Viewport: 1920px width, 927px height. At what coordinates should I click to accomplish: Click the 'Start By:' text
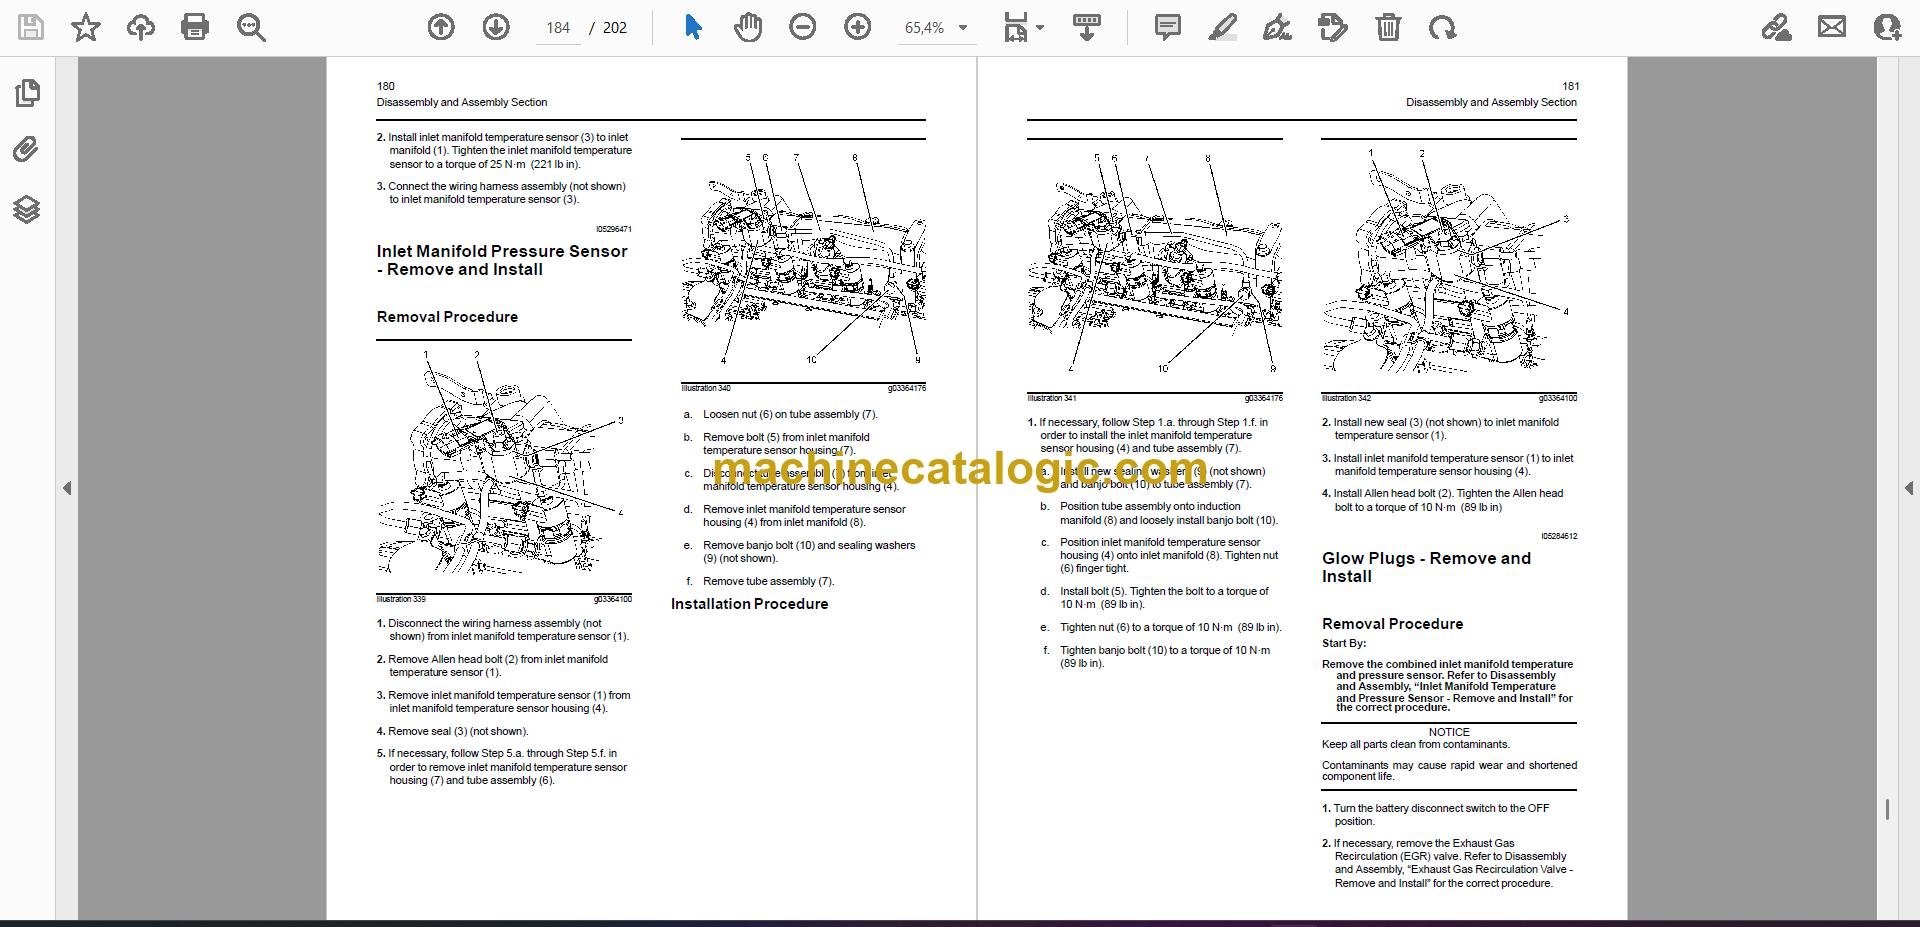click(x=1343, y=643)
